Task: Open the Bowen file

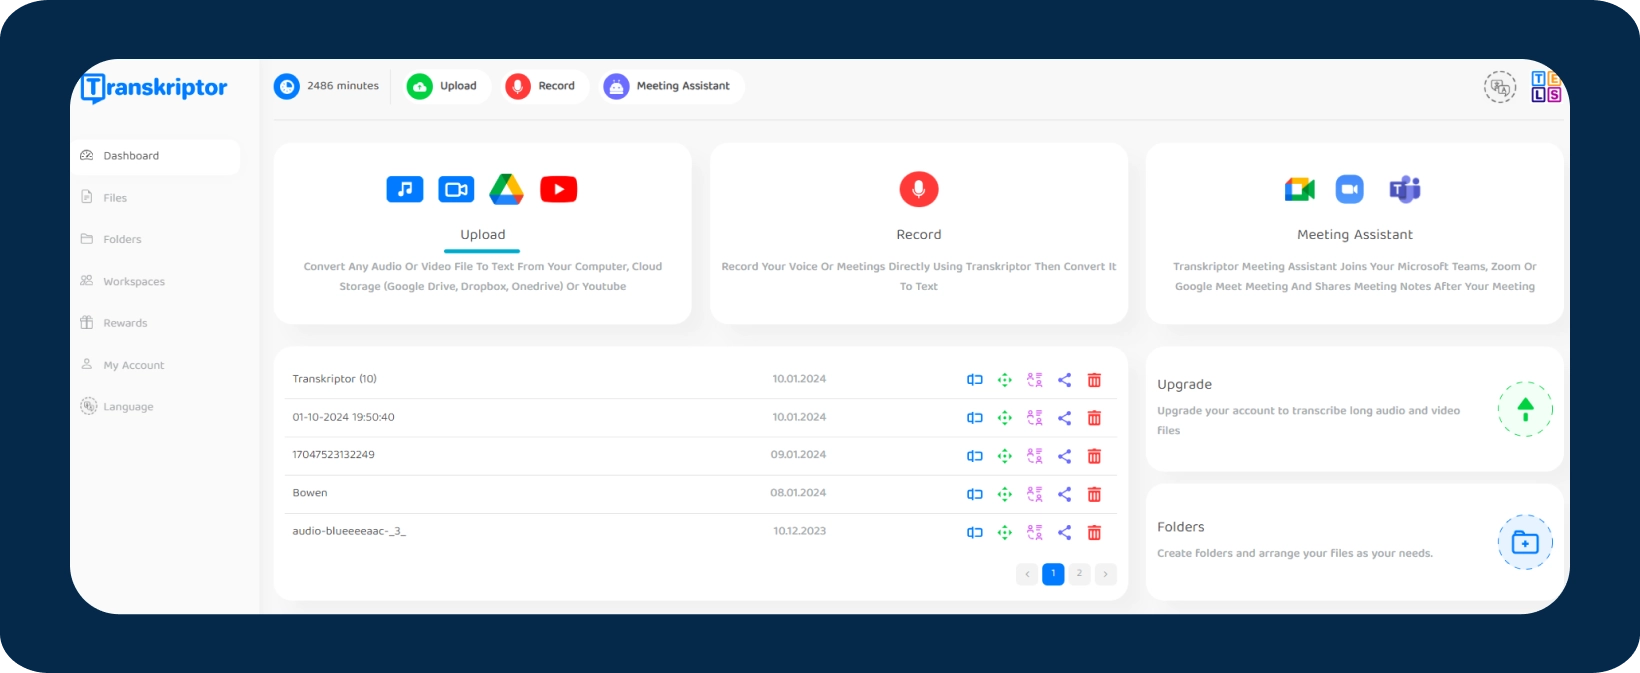Action: pyautogui.click(x=310, y=493)
